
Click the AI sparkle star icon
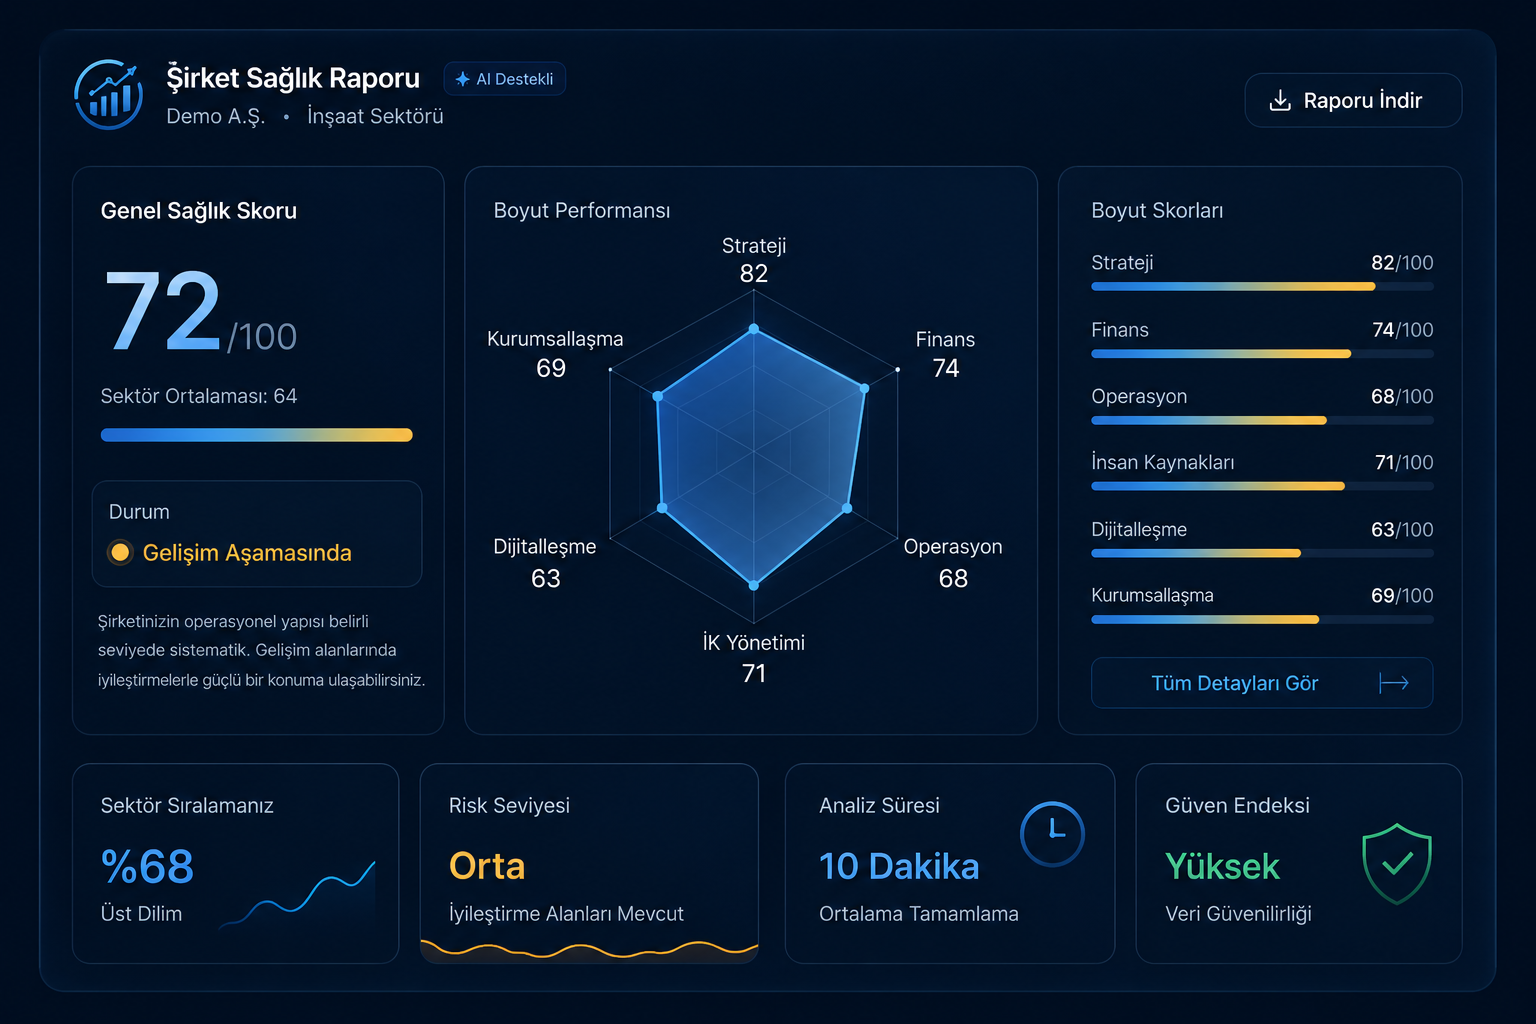point(462,79)
